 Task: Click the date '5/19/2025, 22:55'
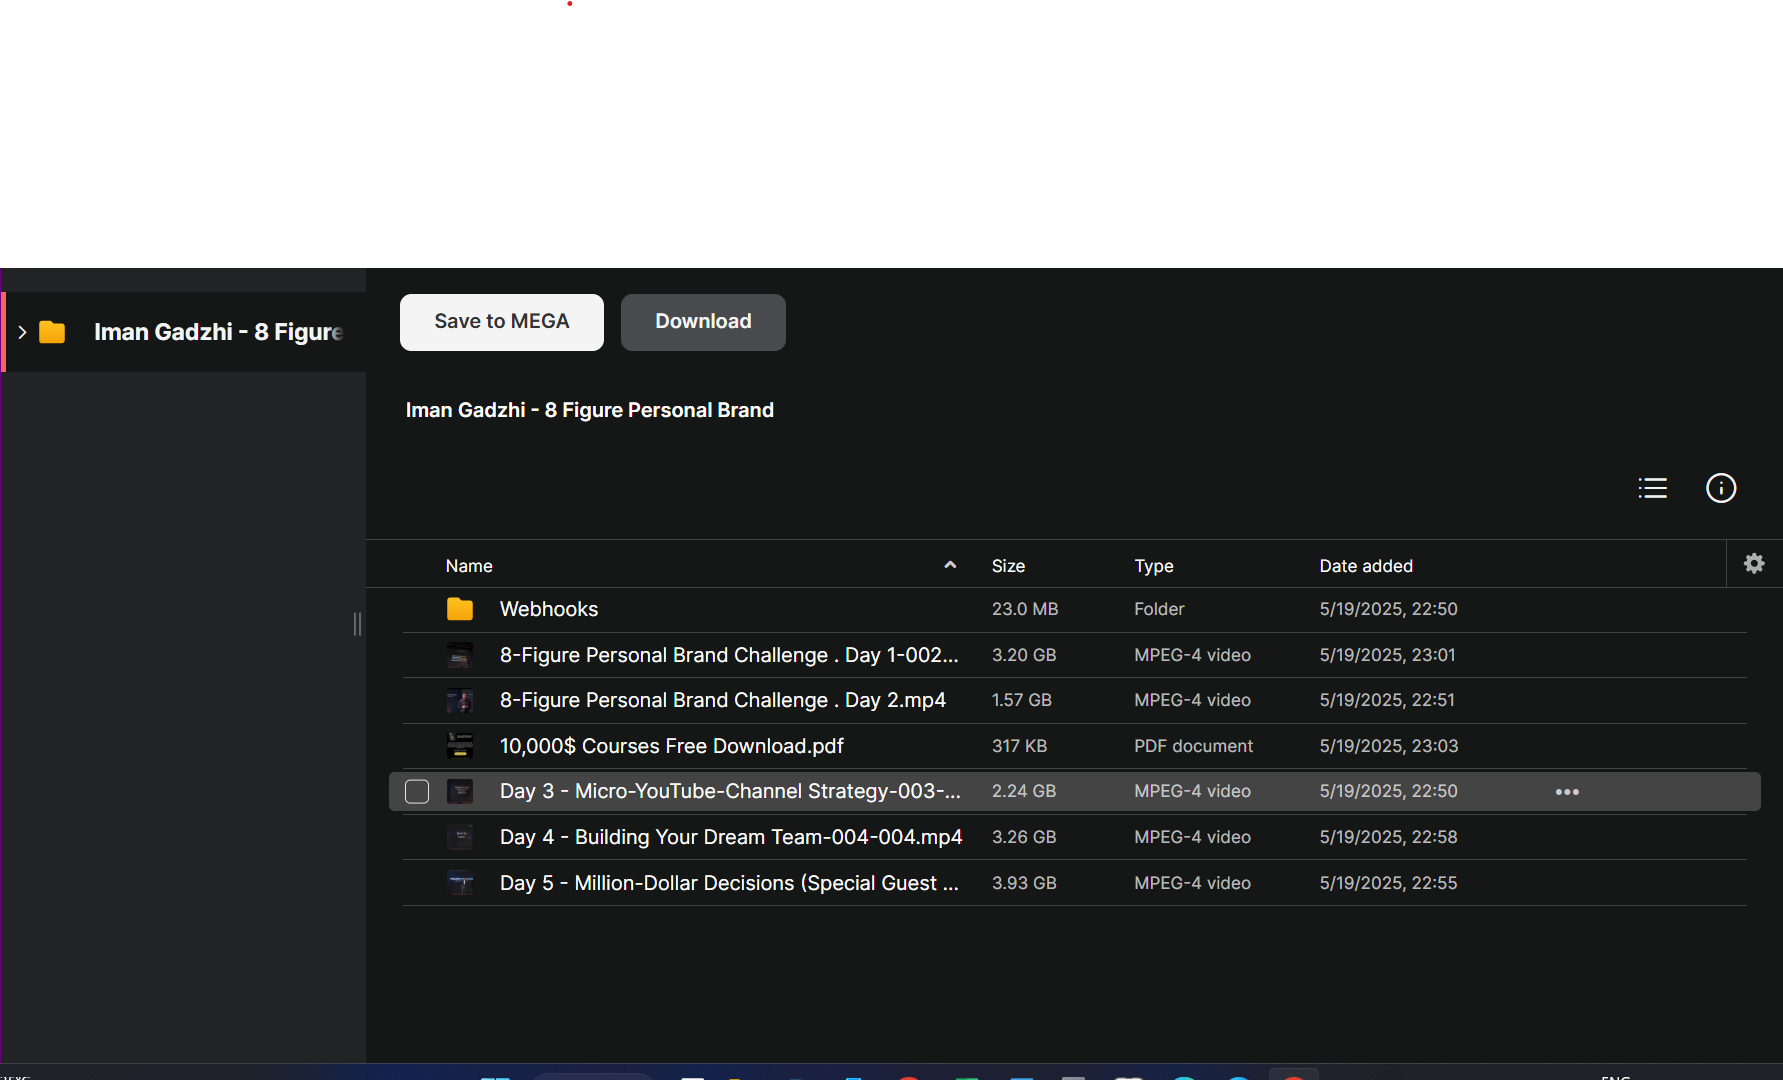[x=1389, y=883]
